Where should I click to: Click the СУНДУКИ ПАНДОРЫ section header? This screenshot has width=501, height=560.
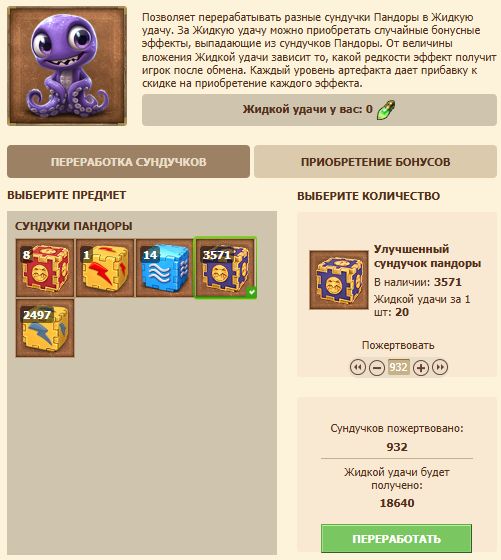tap(74, 226)
